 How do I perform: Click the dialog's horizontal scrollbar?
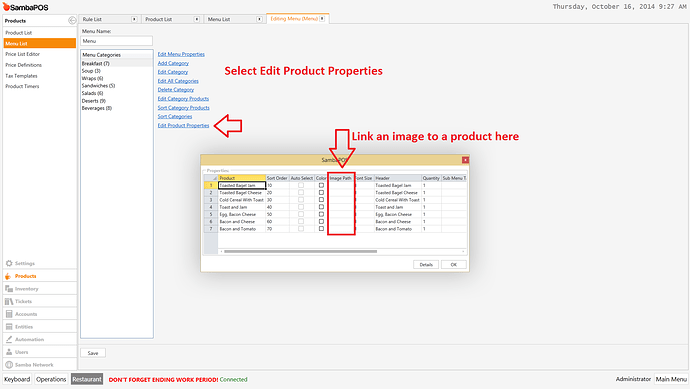(301, 252)
